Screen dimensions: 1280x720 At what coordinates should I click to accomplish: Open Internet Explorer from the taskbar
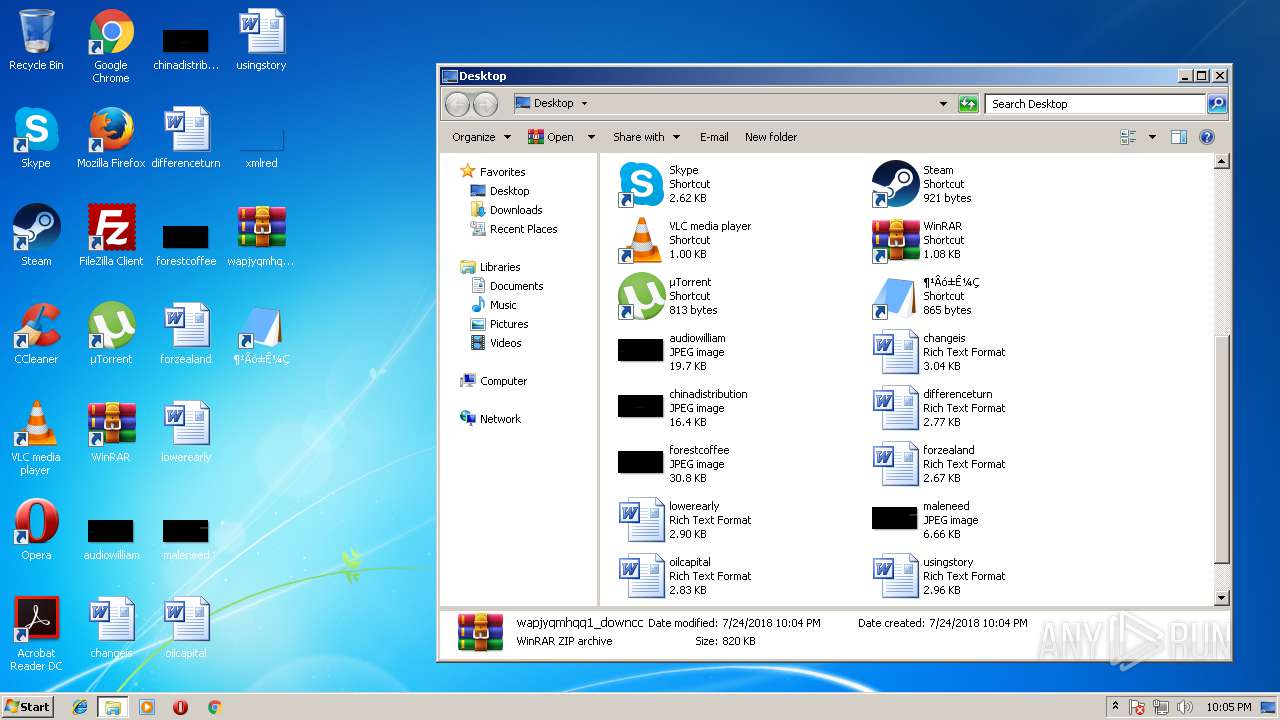point(80,707)
